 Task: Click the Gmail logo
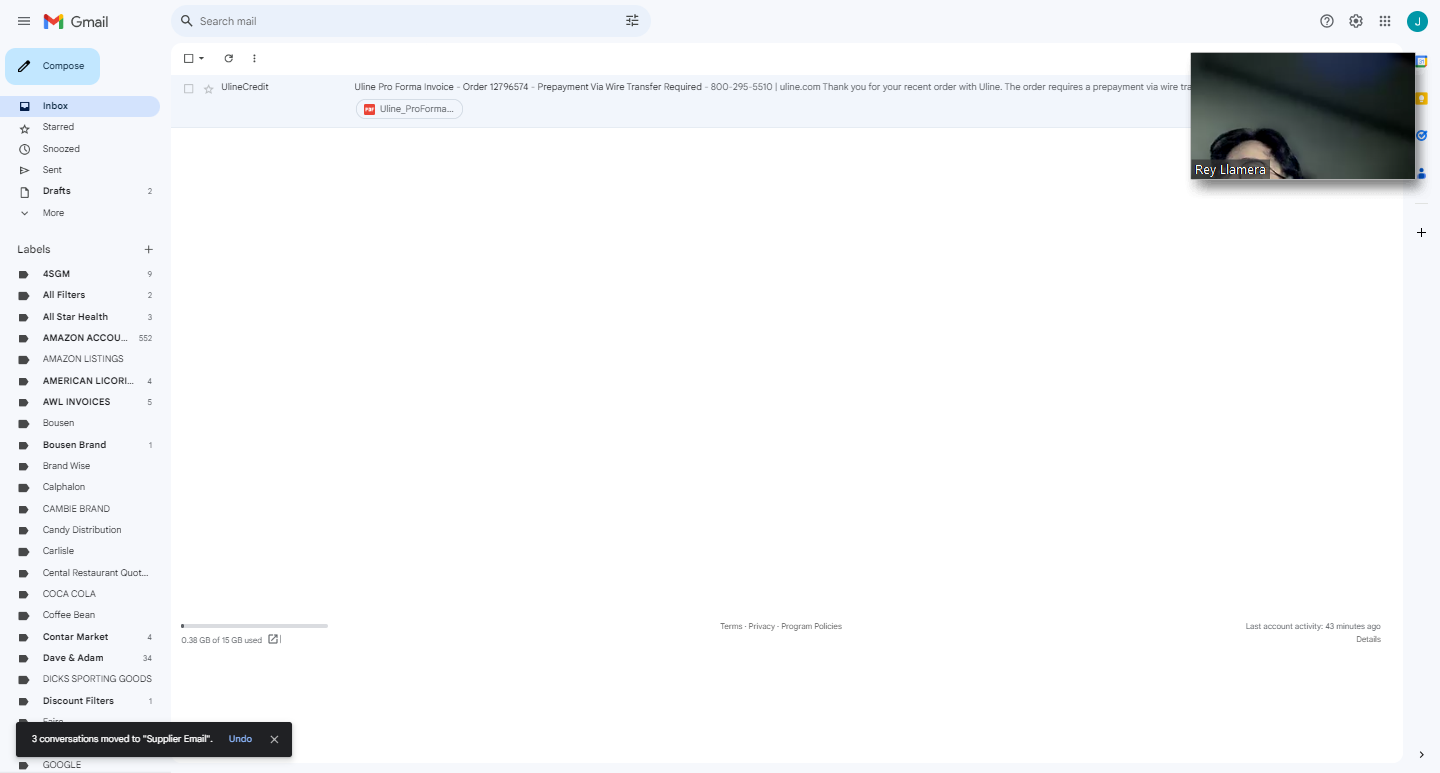pyautogui.click(x=76, y=21)
